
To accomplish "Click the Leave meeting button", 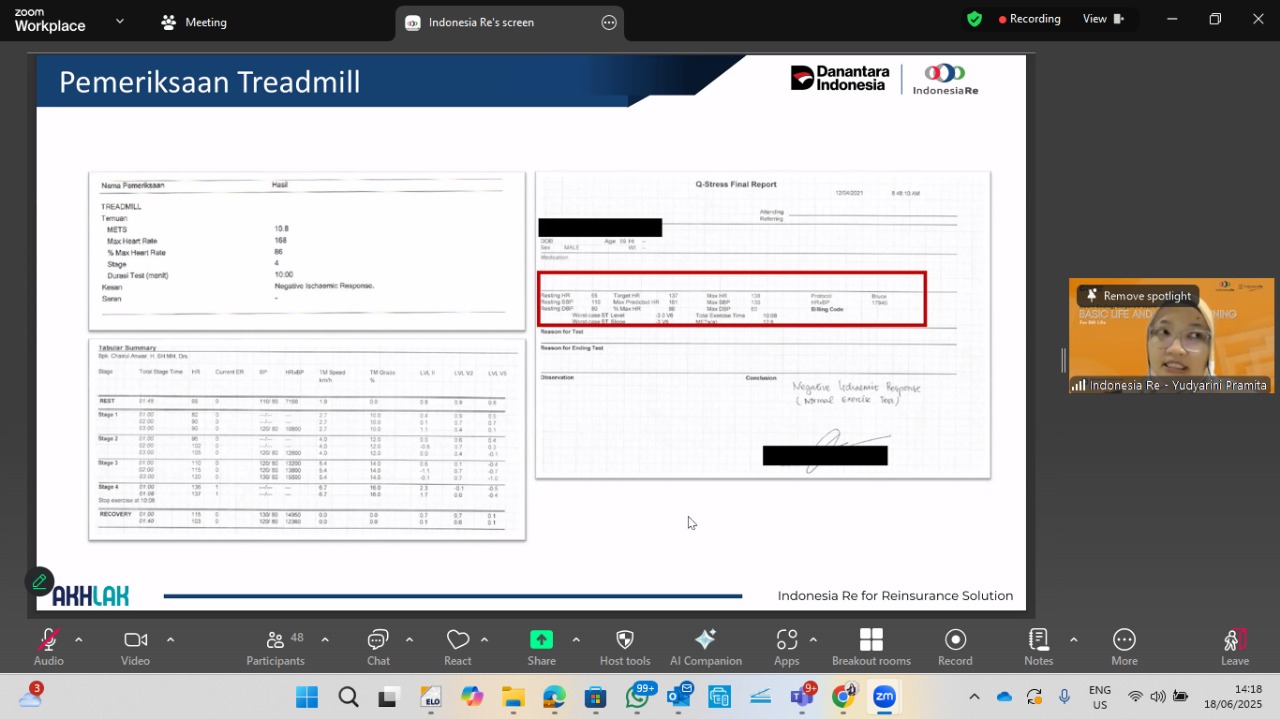I will click(1235, 647).
